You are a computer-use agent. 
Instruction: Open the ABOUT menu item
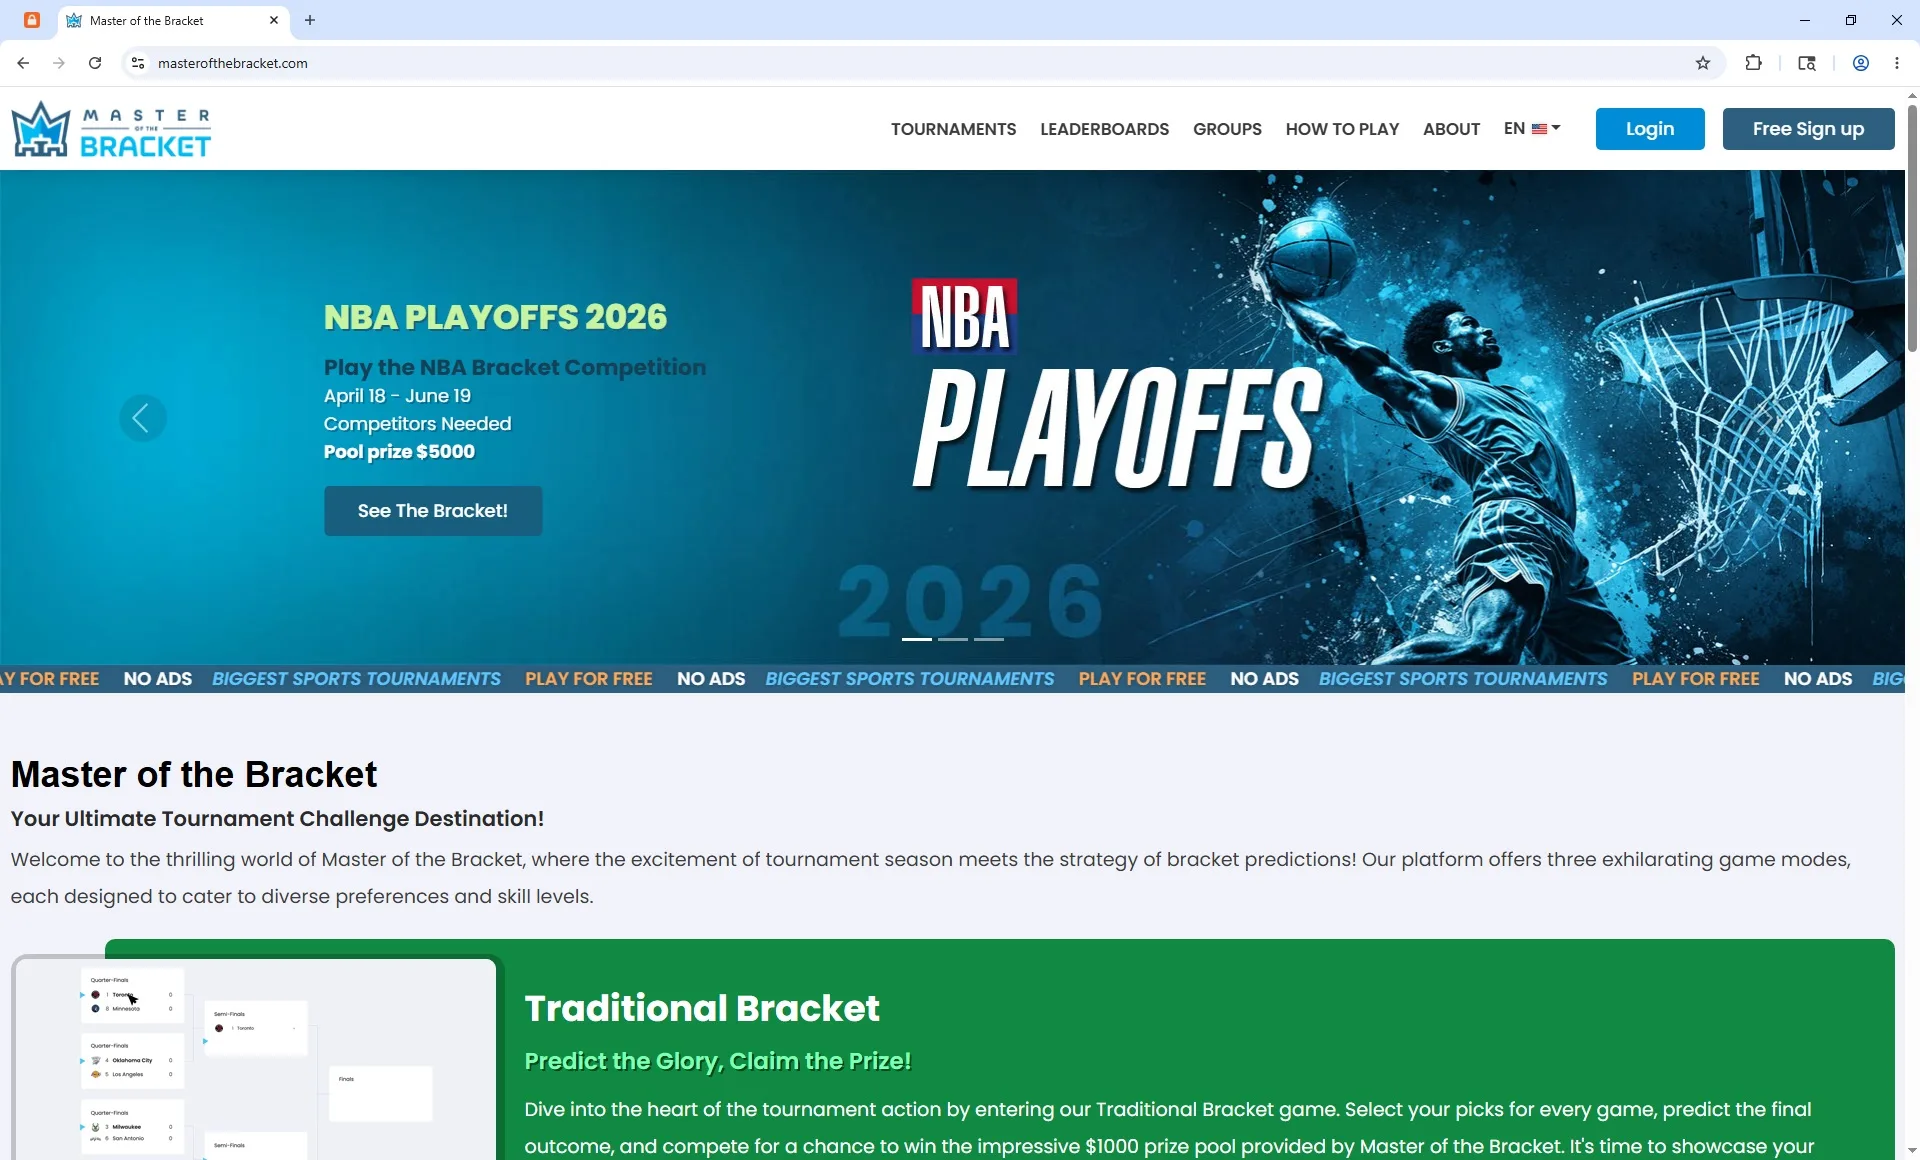click(1451, 129)
